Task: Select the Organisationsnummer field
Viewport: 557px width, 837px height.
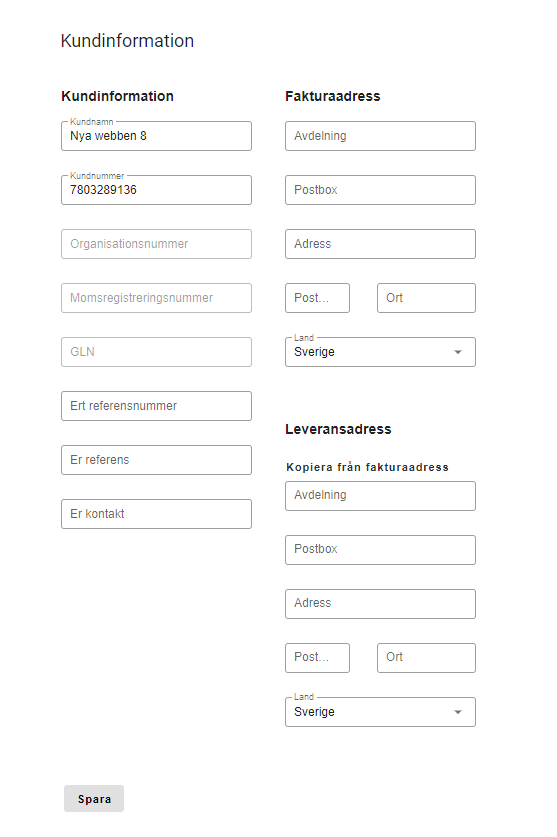Action: point(156,244)
